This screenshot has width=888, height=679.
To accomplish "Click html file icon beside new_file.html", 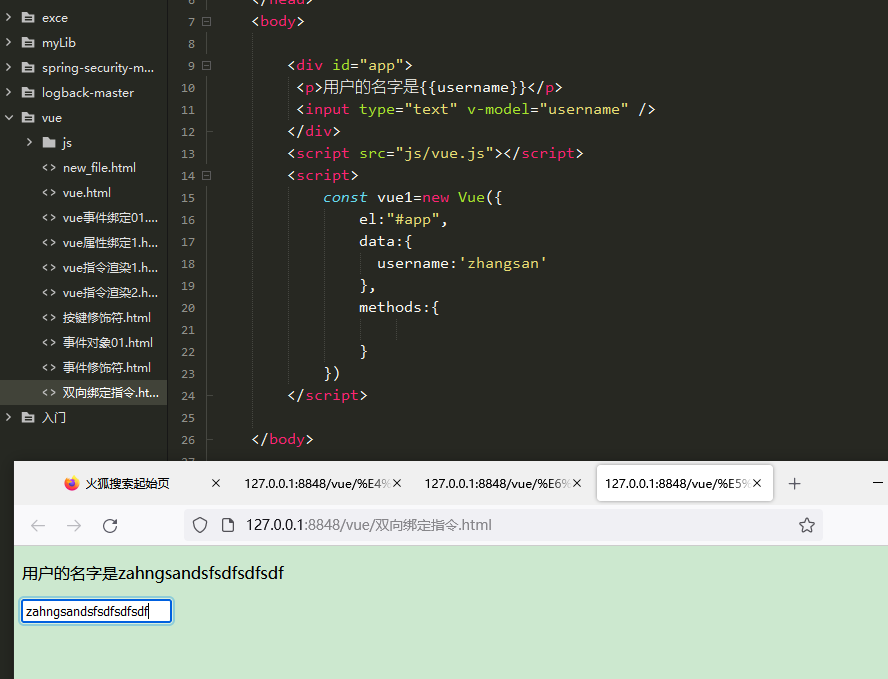I will pyautogui.click(x=49, y=168).
